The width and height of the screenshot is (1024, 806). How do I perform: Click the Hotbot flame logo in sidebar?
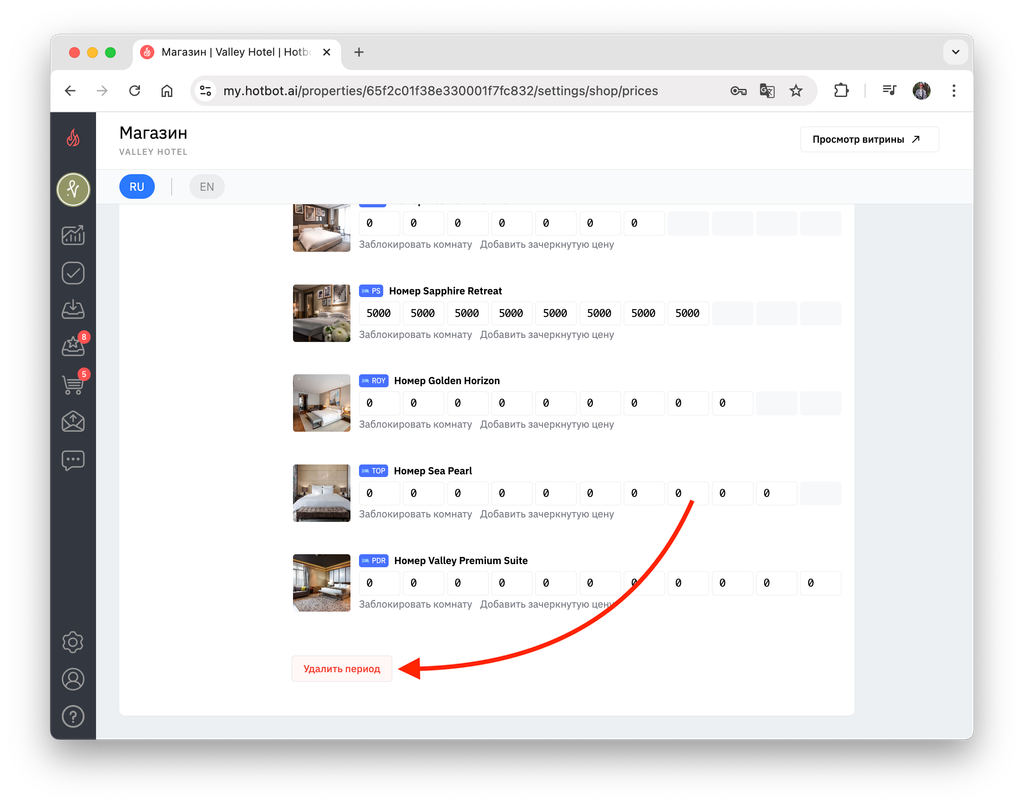[x=73, y=137]
